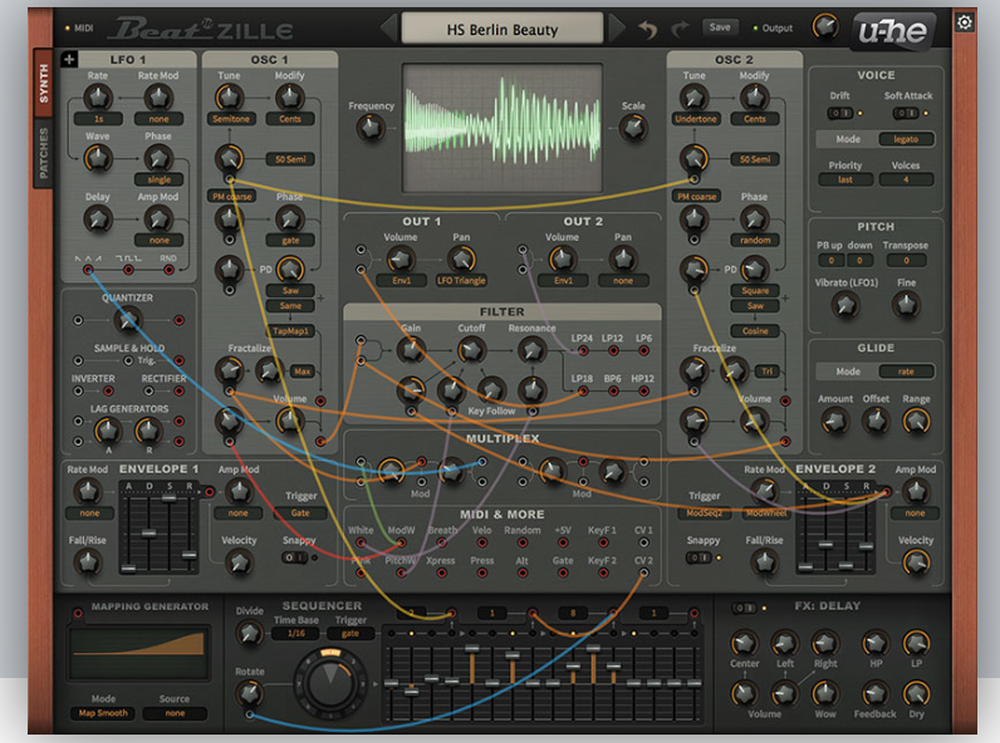Viewport: 1000px width, 743px height.
Task: Click the Xpress output jack
Action: [x=441, y=573]
